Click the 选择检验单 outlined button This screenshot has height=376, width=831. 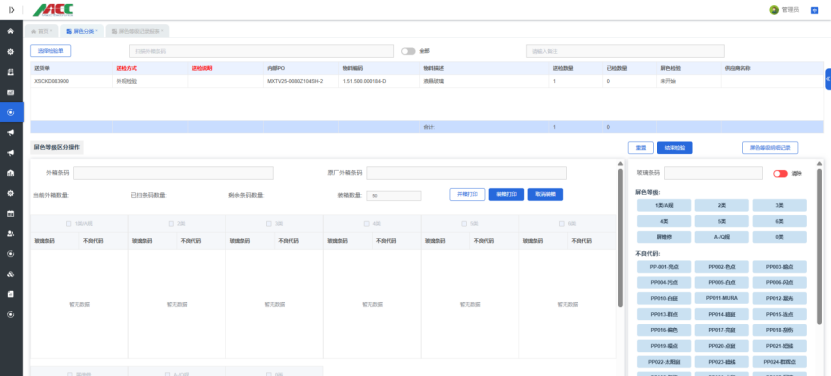(x=50, y=51)
